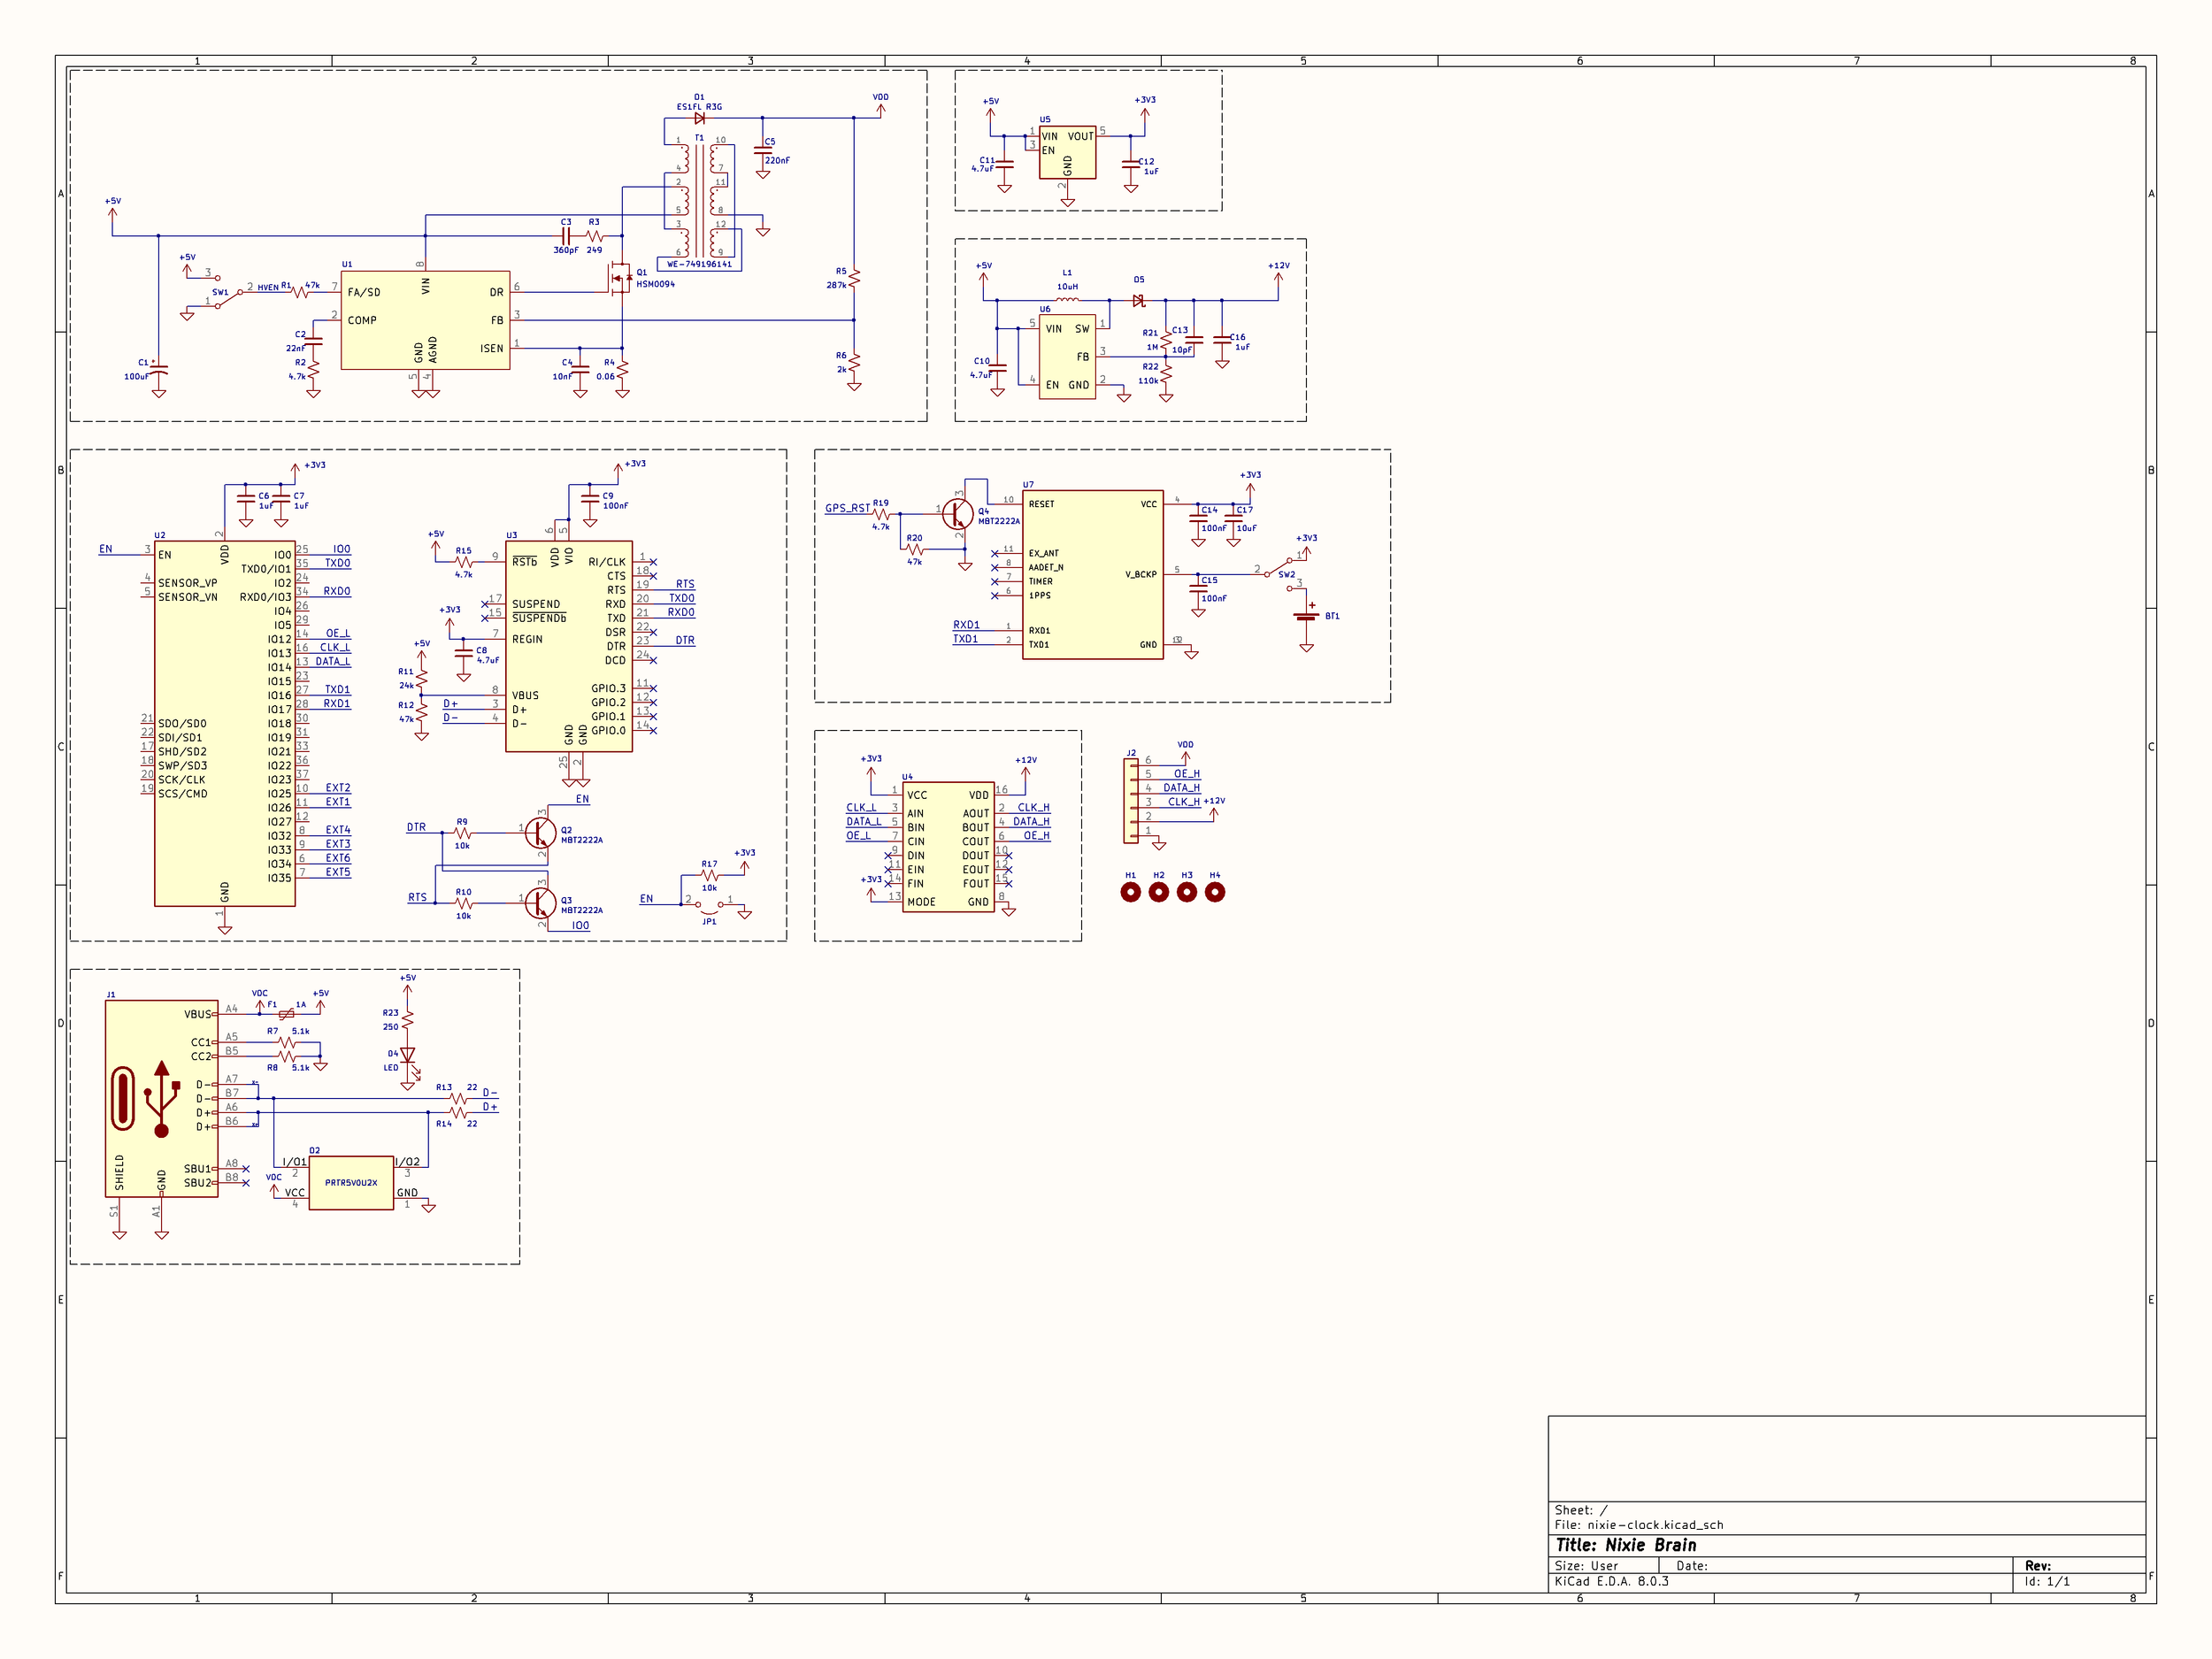Select transformer T1 WE-749196141

coord(699,200)
